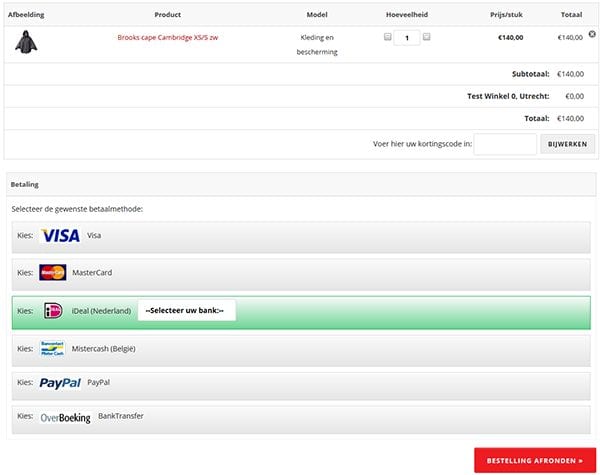Click BESTELLING AFRONDEN to finish order
The image size is (600, 475).
pyautogui.click(x=535, y=460)
